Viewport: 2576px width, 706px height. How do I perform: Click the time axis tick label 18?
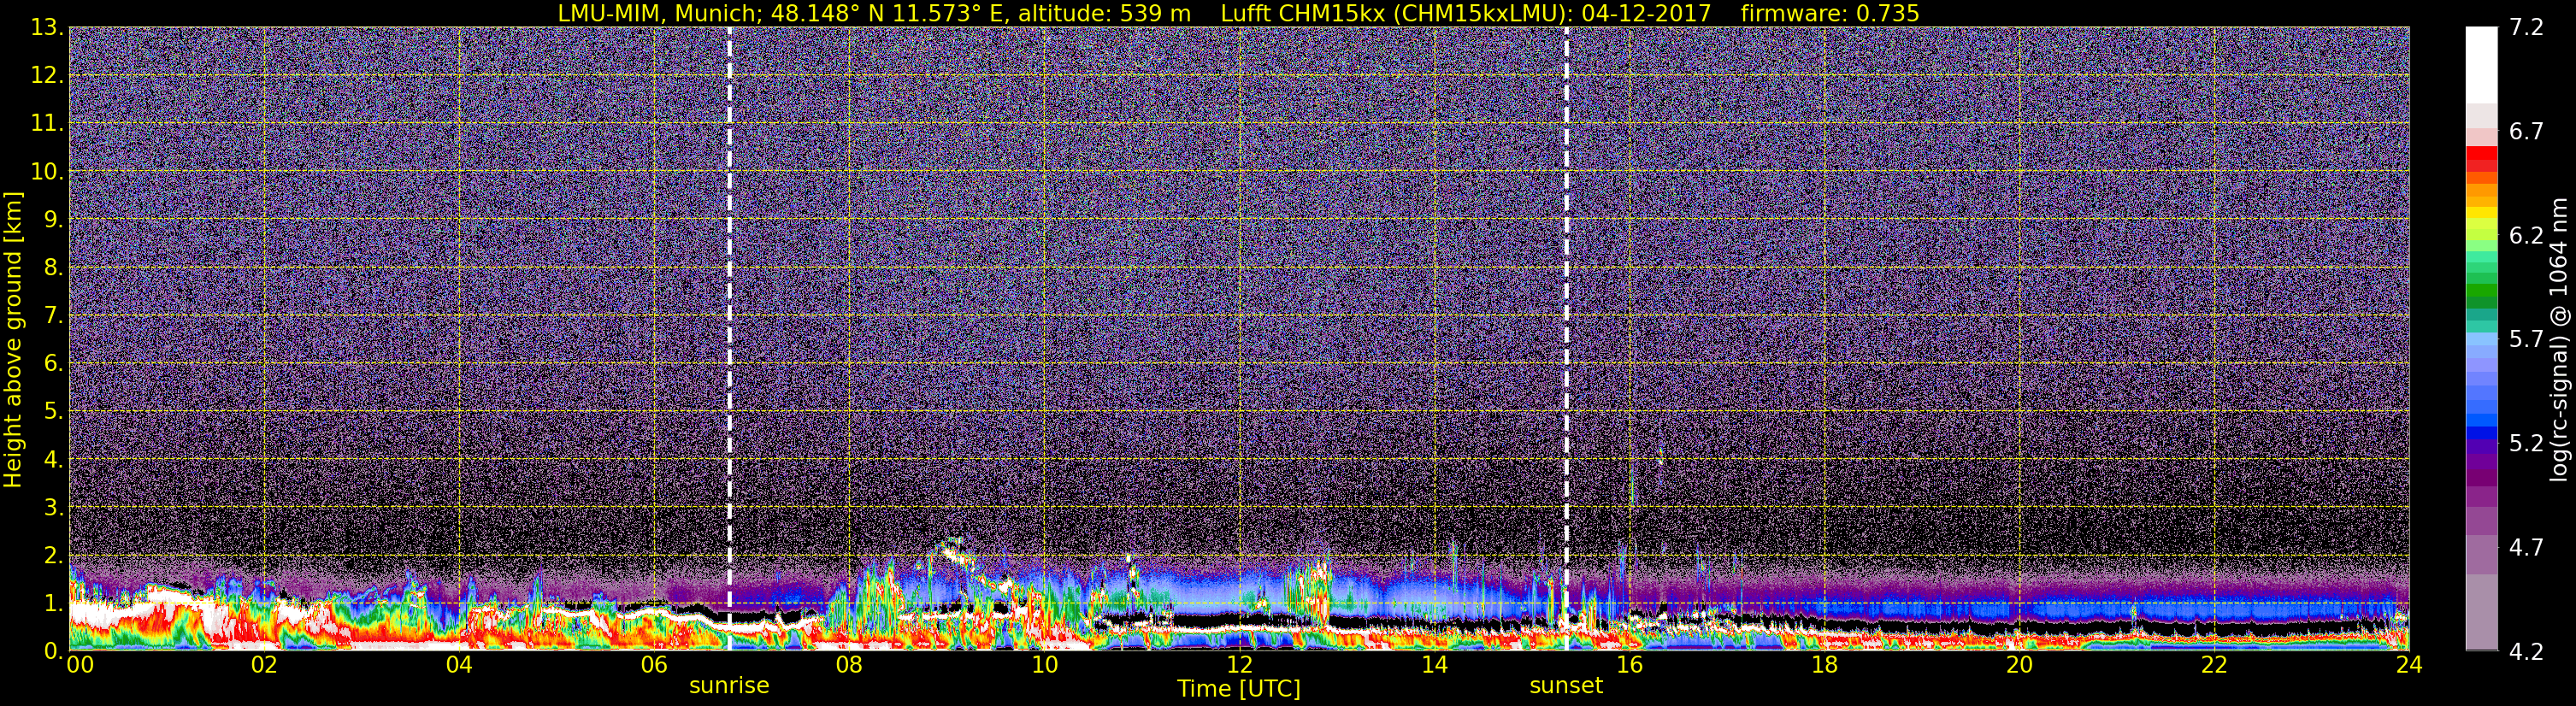1824,665
